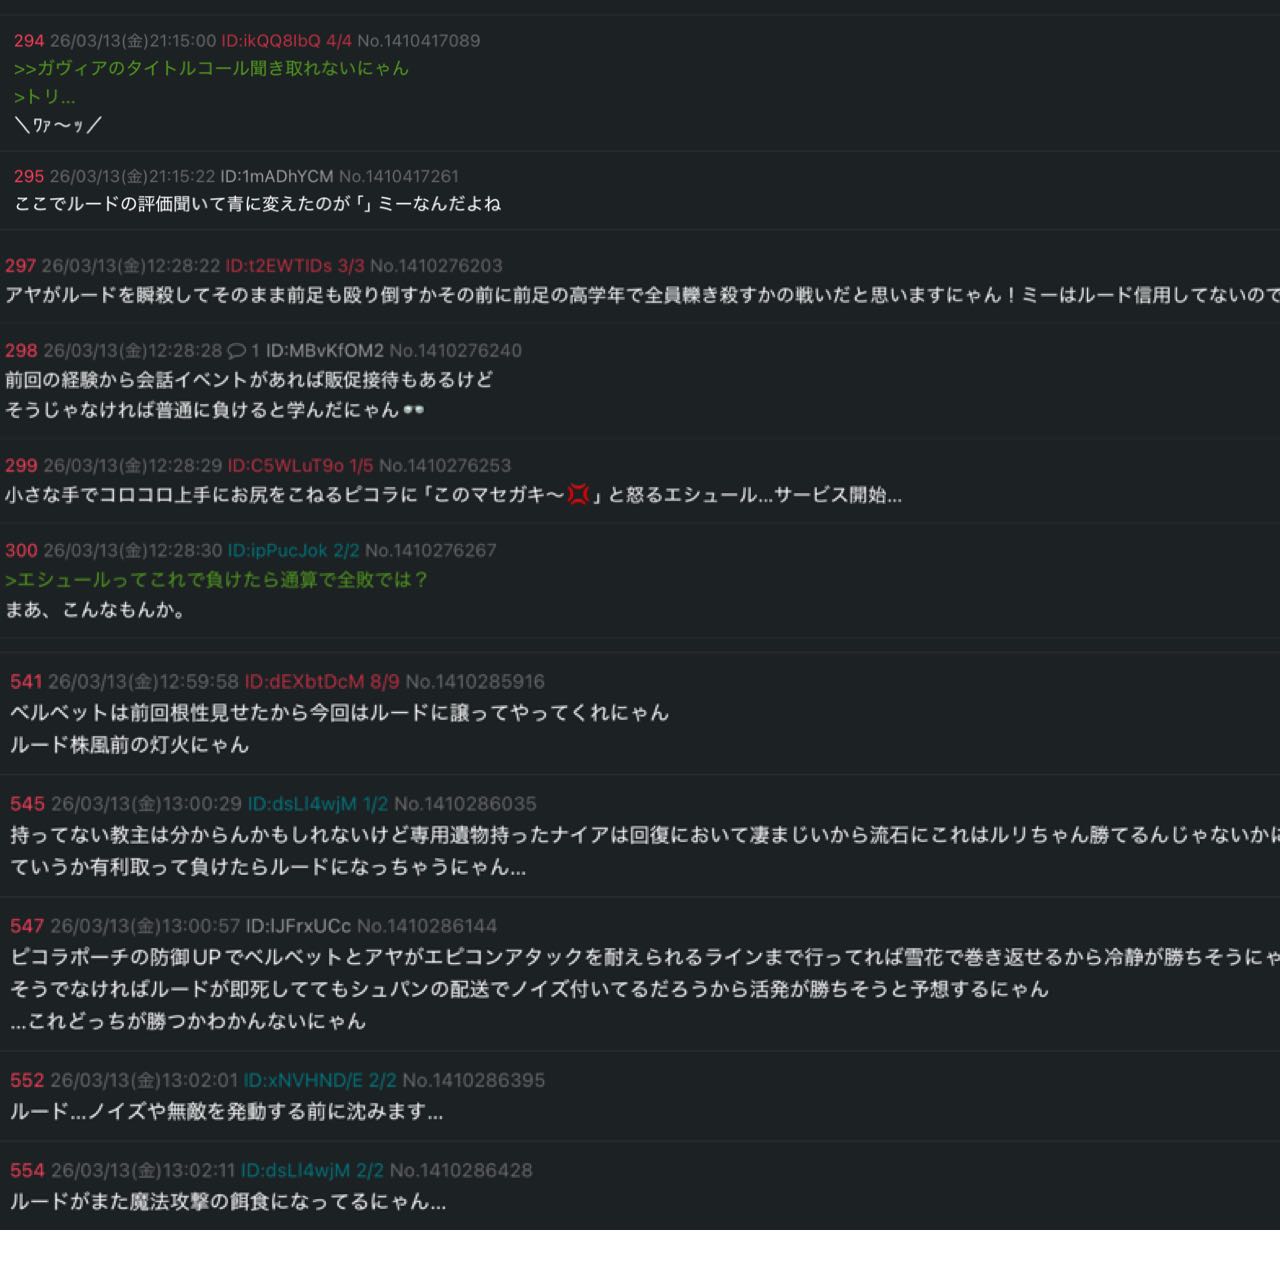Screen dimensions: 1280x1280
Task: Open post number 541
Action: click(26, 682)
